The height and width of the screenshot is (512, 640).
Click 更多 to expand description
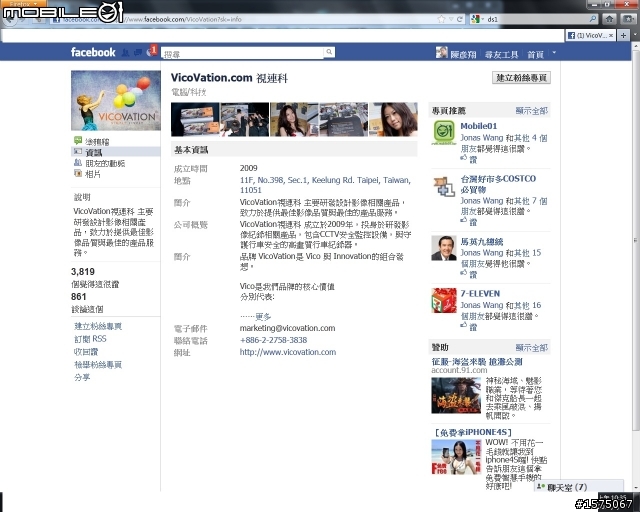coord(263,316)
